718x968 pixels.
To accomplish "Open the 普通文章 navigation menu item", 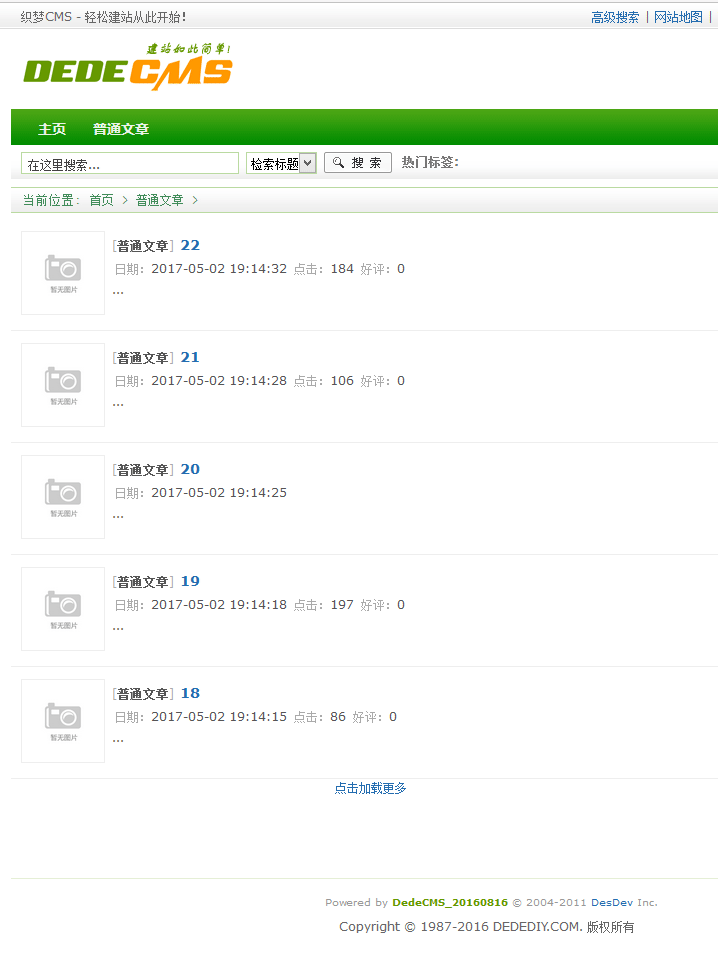I will pyautogui.click(x=121, y=129).
